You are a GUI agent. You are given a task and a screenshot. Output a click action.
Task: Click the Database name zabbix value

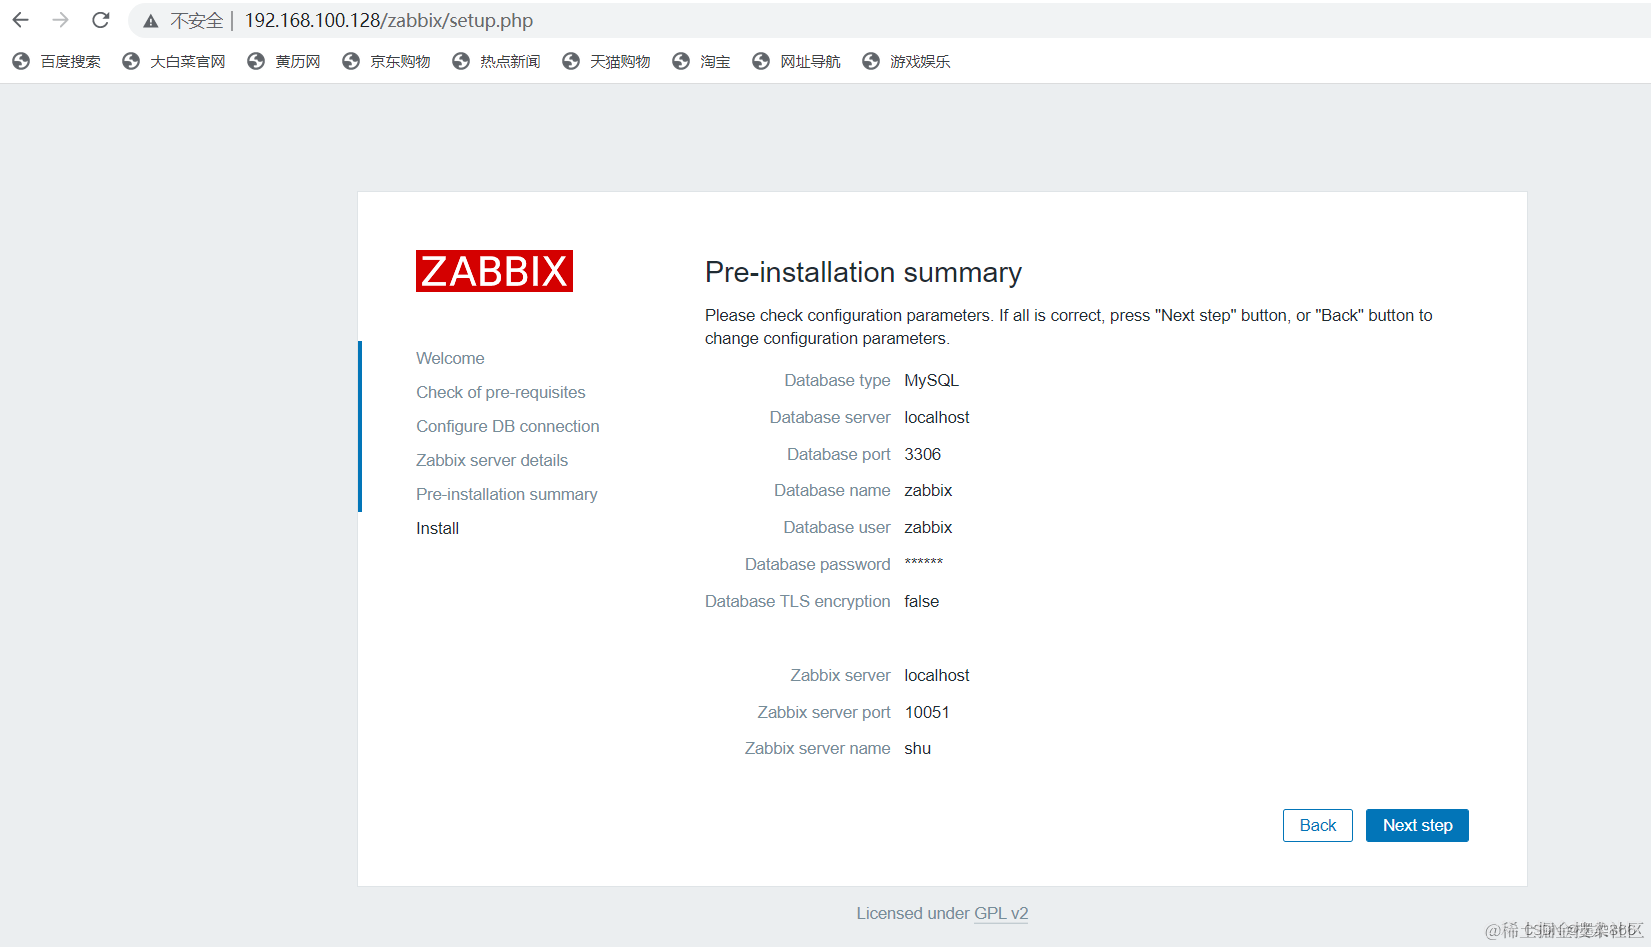pos(928,490)
